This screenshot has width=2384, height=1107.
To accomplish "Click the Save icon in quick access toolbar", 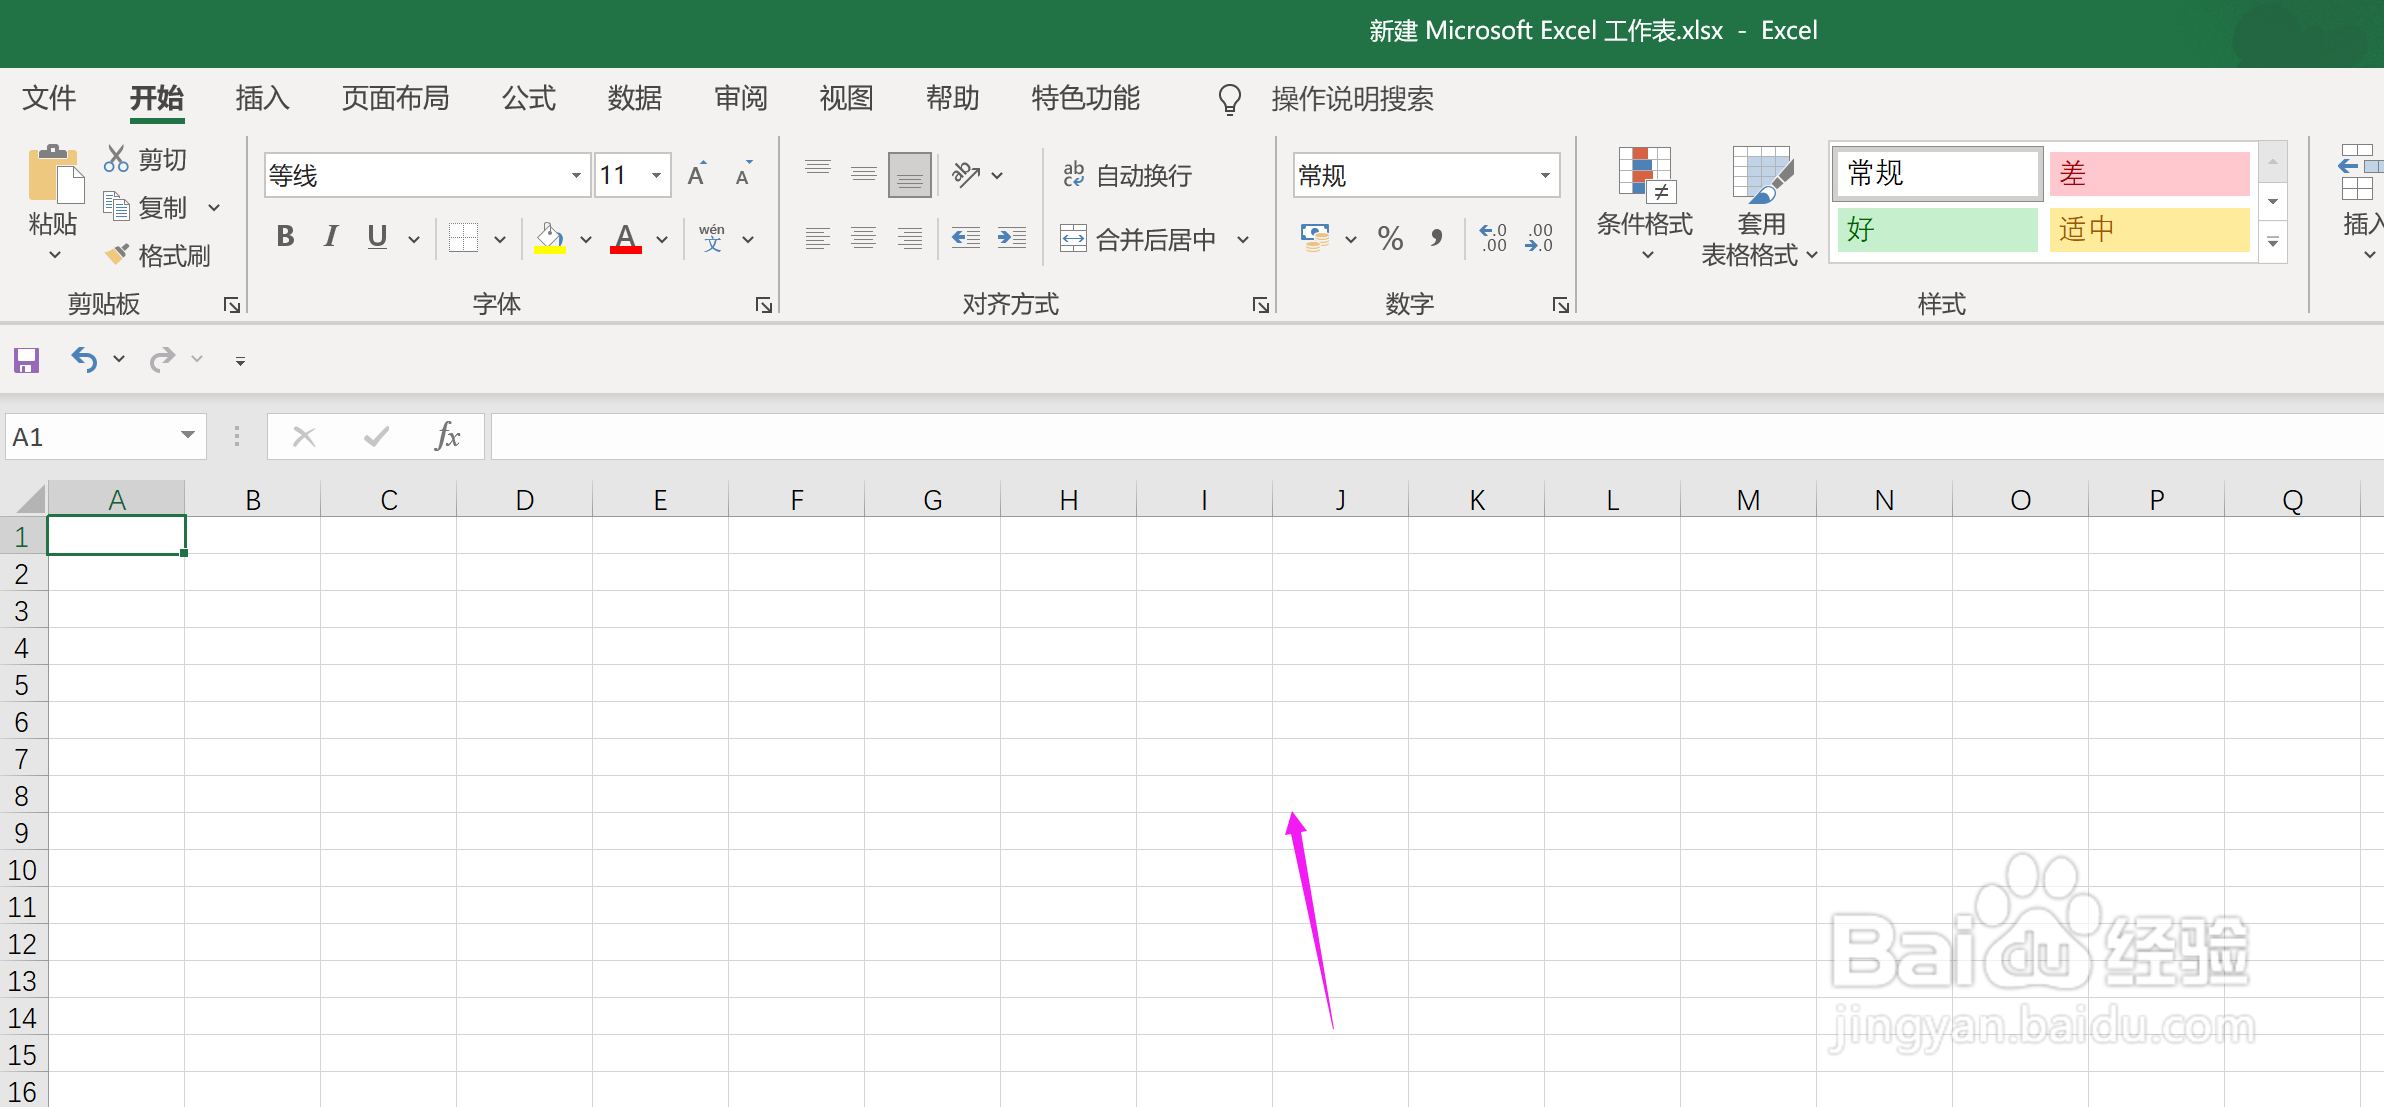I will [27, 360].
